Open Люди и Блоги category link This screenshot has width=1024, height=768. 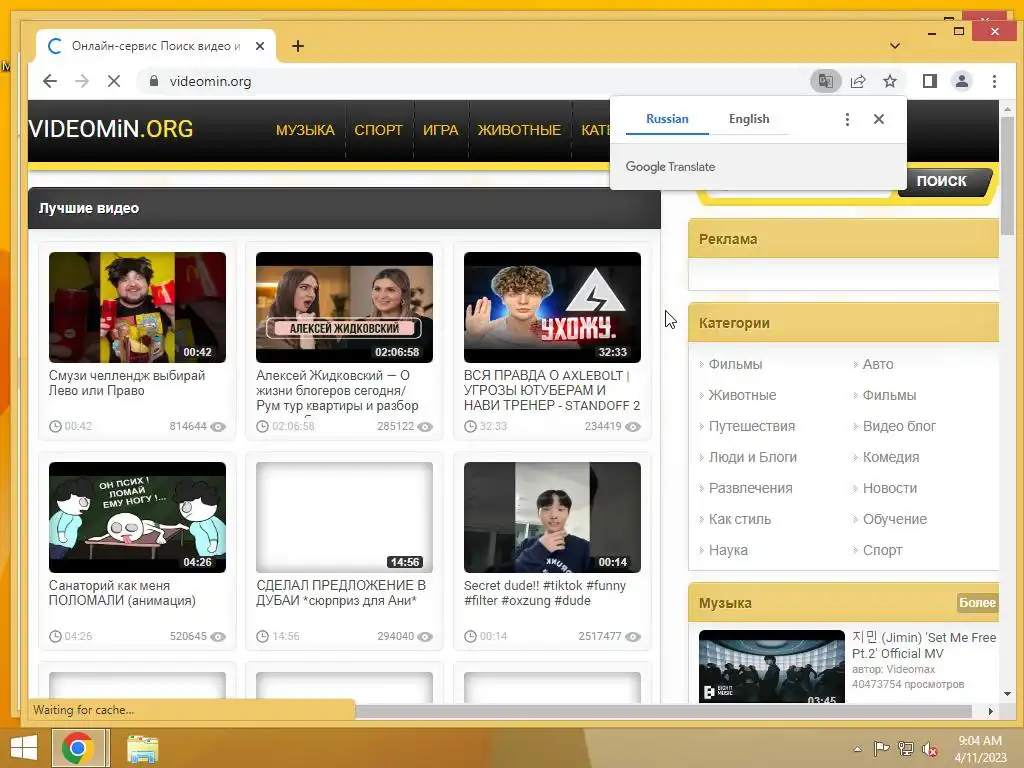(752, 457)
